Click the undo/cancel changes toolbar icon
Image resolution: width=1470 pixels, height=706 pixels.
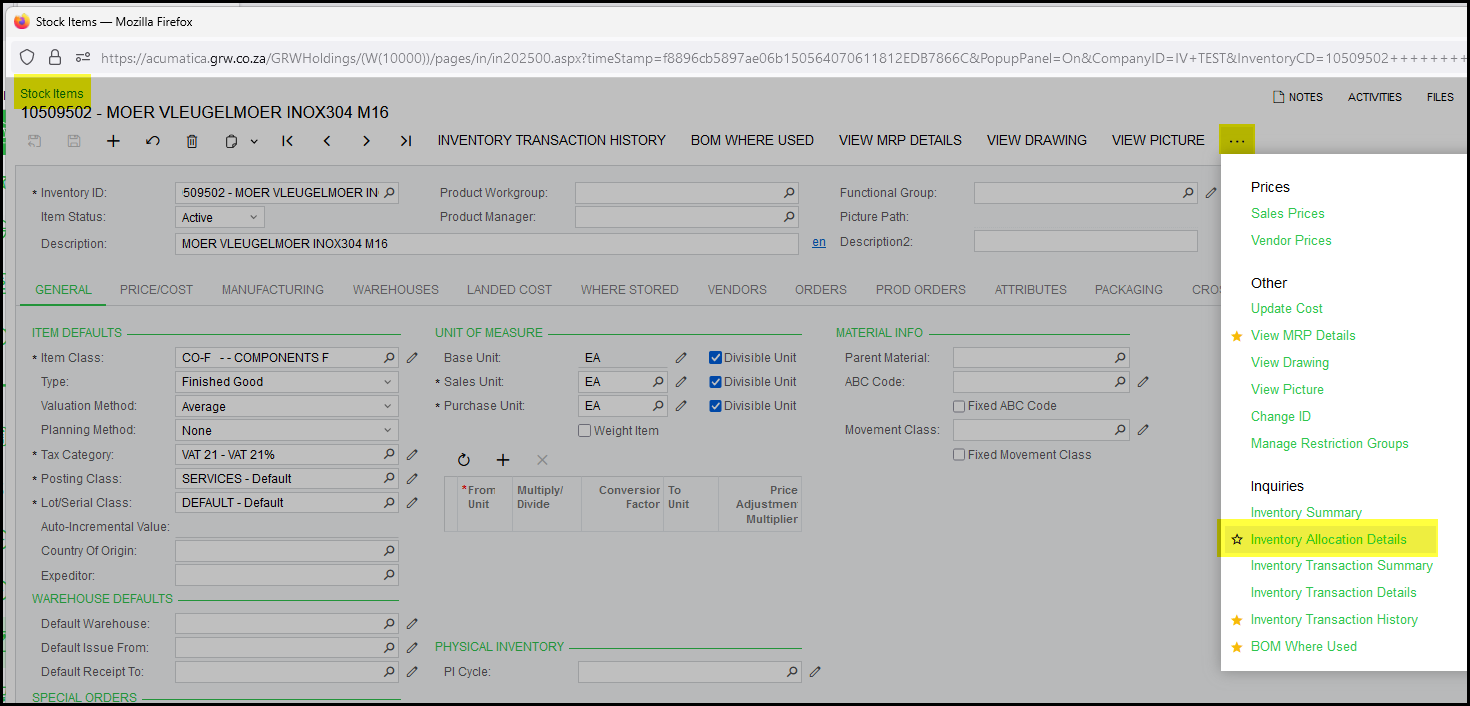[x=153, y=141]
